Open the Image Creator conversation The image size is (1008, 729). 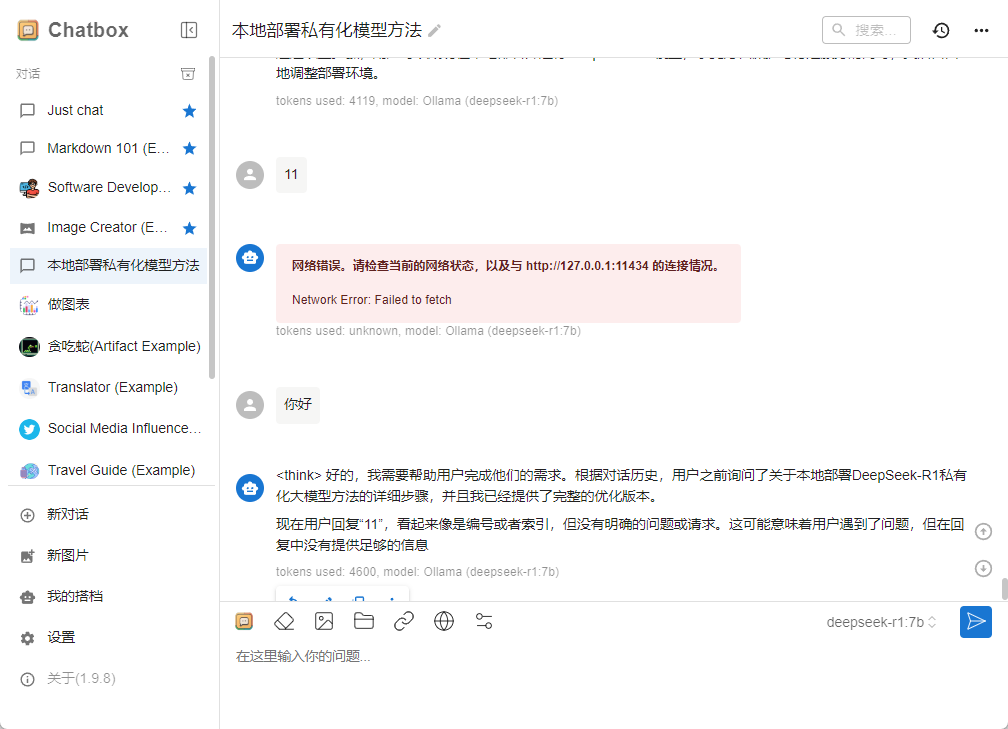click(109, 228)
